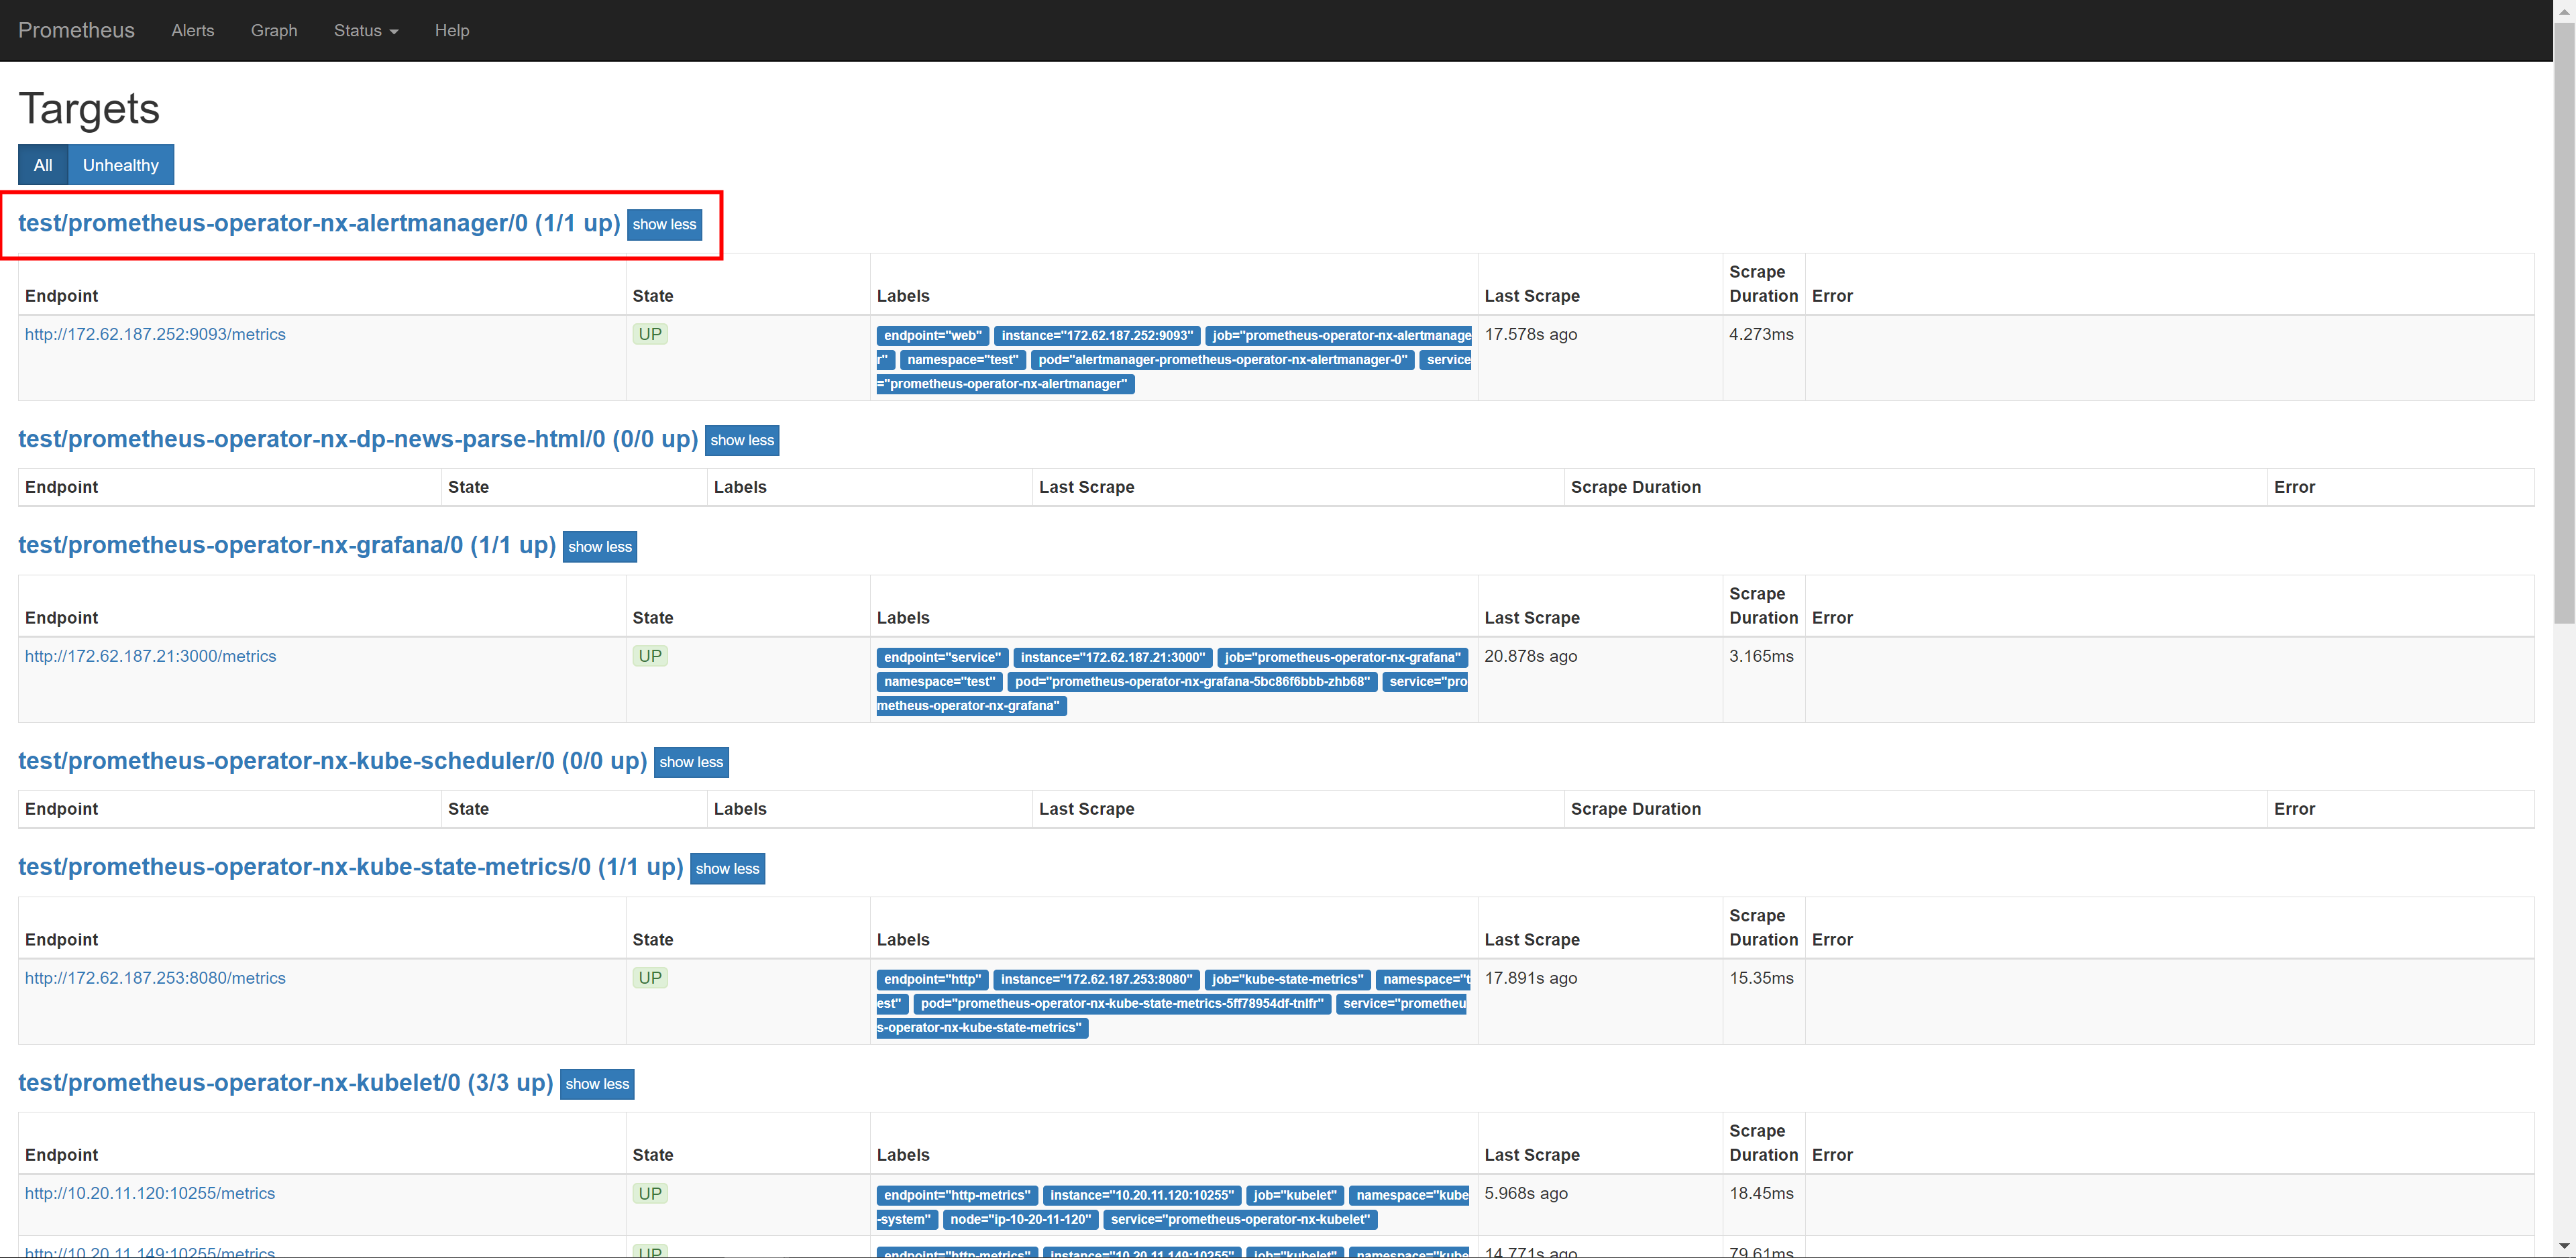Open the Graph page

click(x=274, y=30)
